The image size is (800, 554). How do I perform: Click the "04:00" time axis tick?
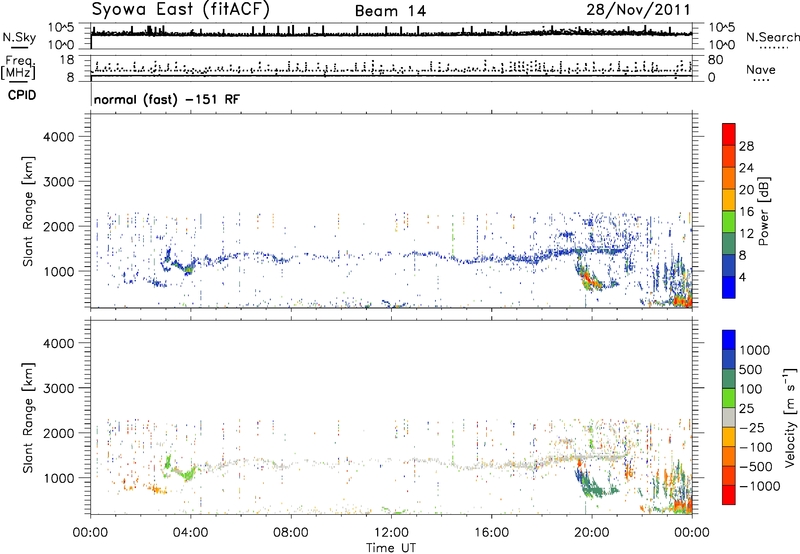pyautogui.click(x=190, y=533)
